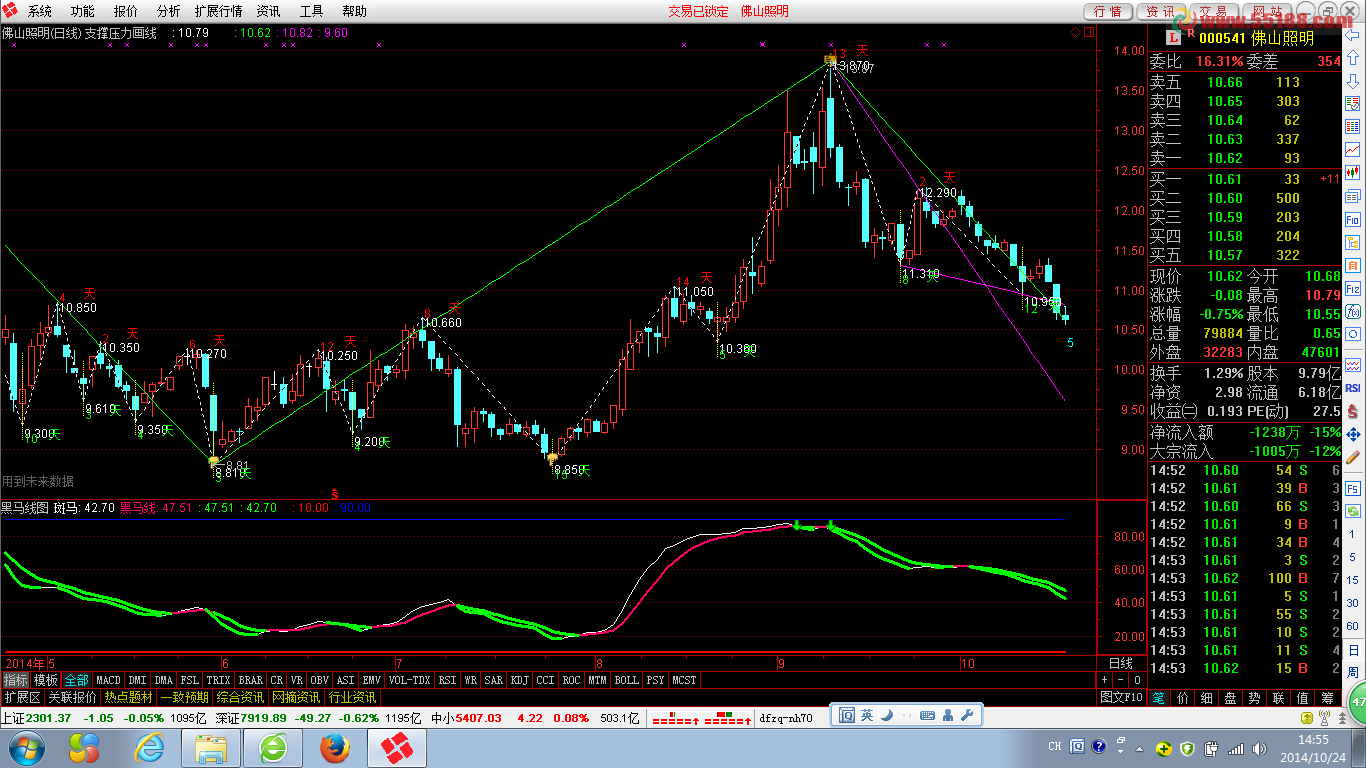Image resolution: width=1366 pixels, height=768 pixels.
Task: Click the blue left arrow back icon
Action: point(1353,35)
